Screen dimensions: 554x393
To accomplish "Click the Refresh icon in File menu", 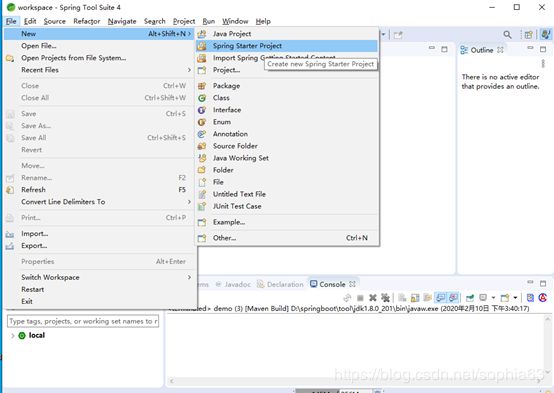I will click(x=10, y=190).
